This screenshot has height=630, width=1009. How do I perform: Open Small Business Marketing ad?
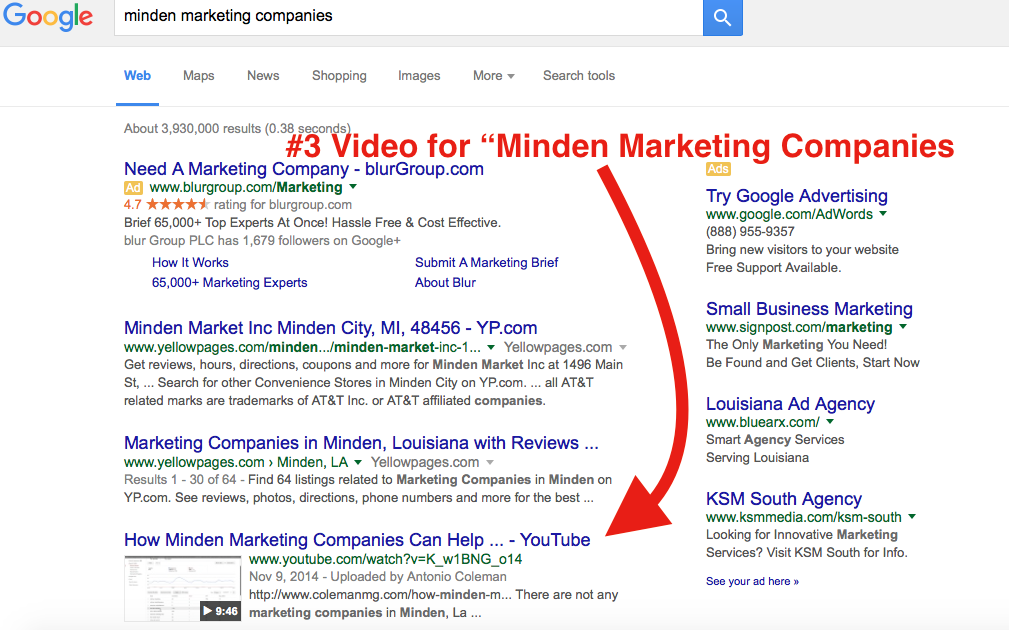tap(810, 309)
